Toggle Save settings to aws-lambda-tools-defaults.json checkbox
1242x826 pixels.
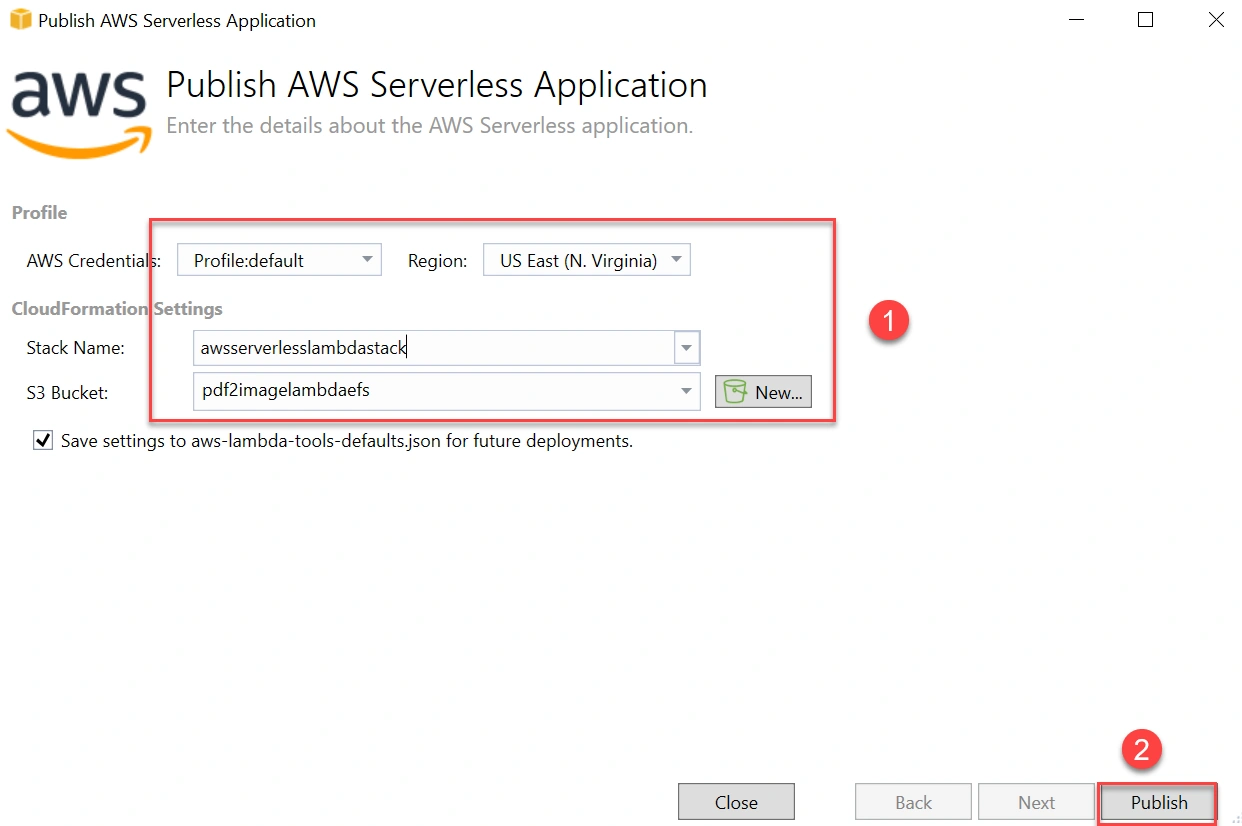[x=43, y=440]
